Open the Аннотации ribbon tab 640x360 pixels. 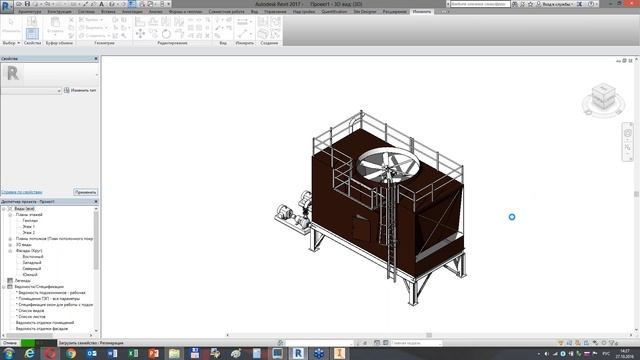coord(132,12)
